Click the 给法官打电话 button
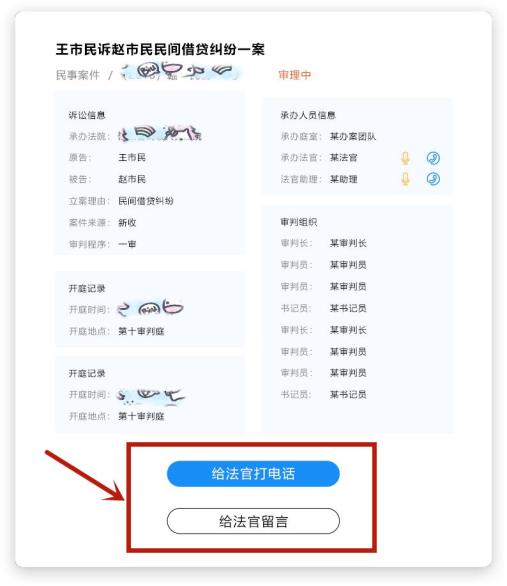The width and height of the screenshot is (507, 586). pos(253,474)
